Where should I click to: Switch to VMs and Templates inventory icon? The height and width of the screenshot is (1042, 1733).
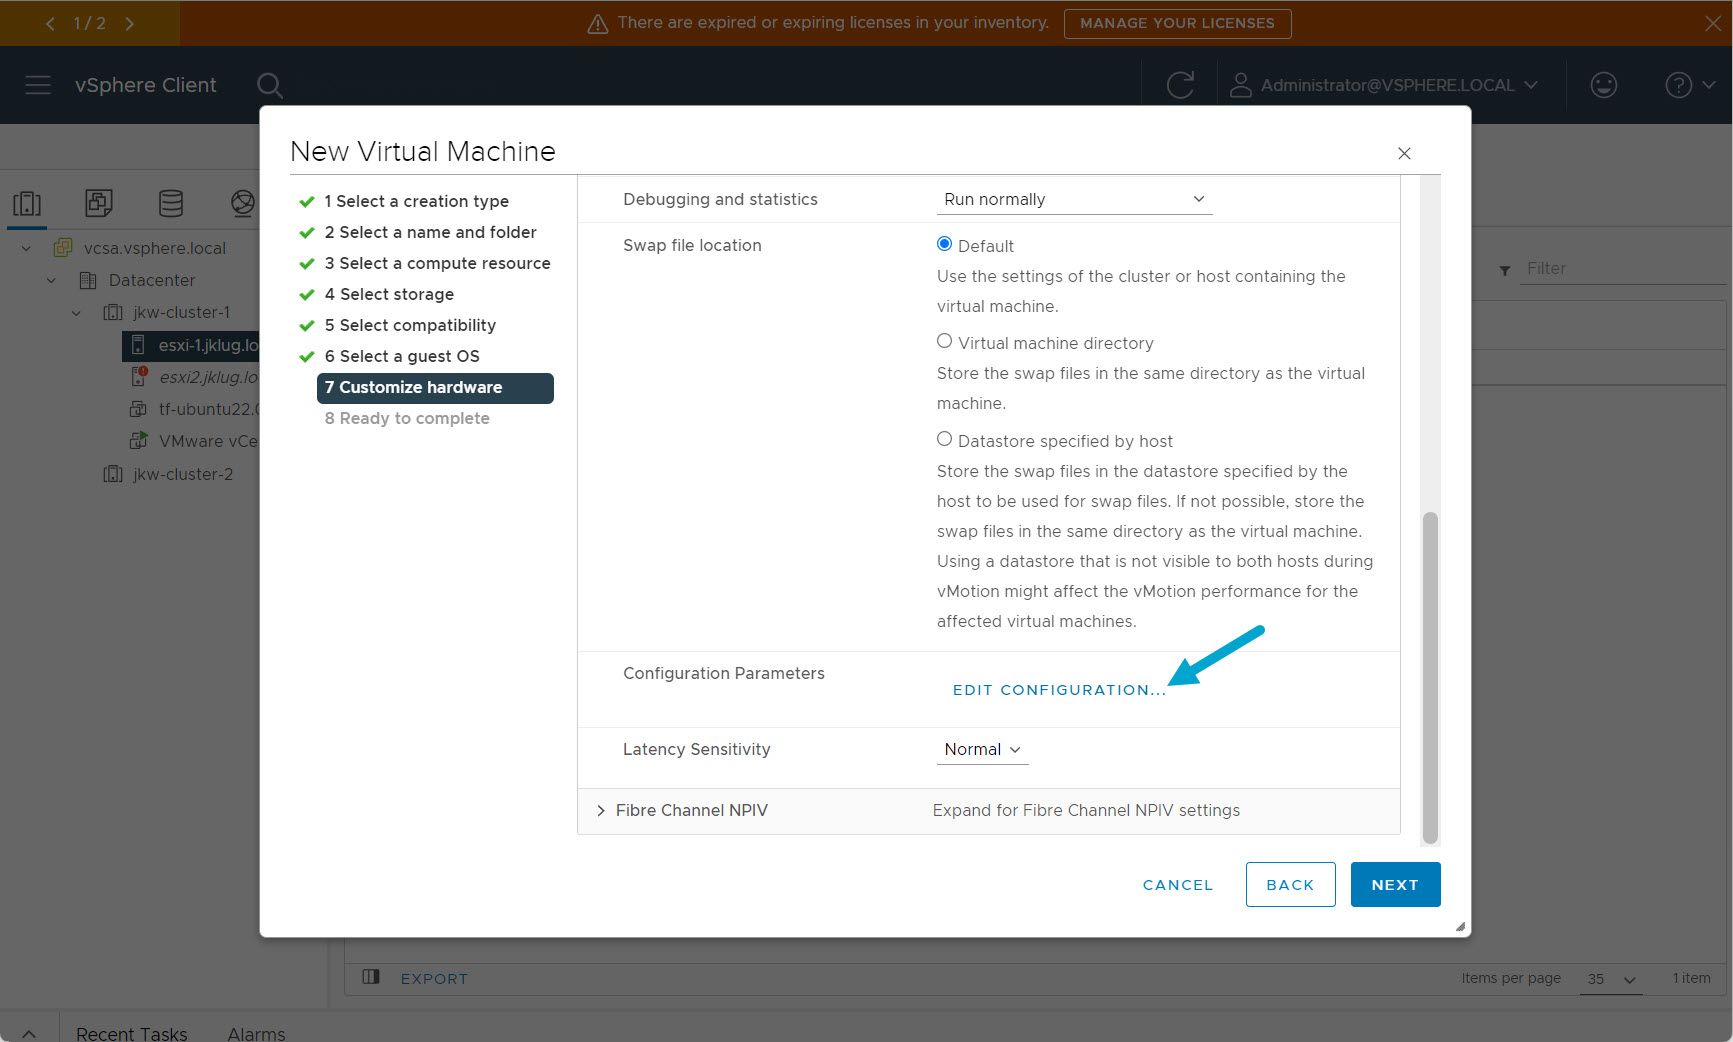99,204
